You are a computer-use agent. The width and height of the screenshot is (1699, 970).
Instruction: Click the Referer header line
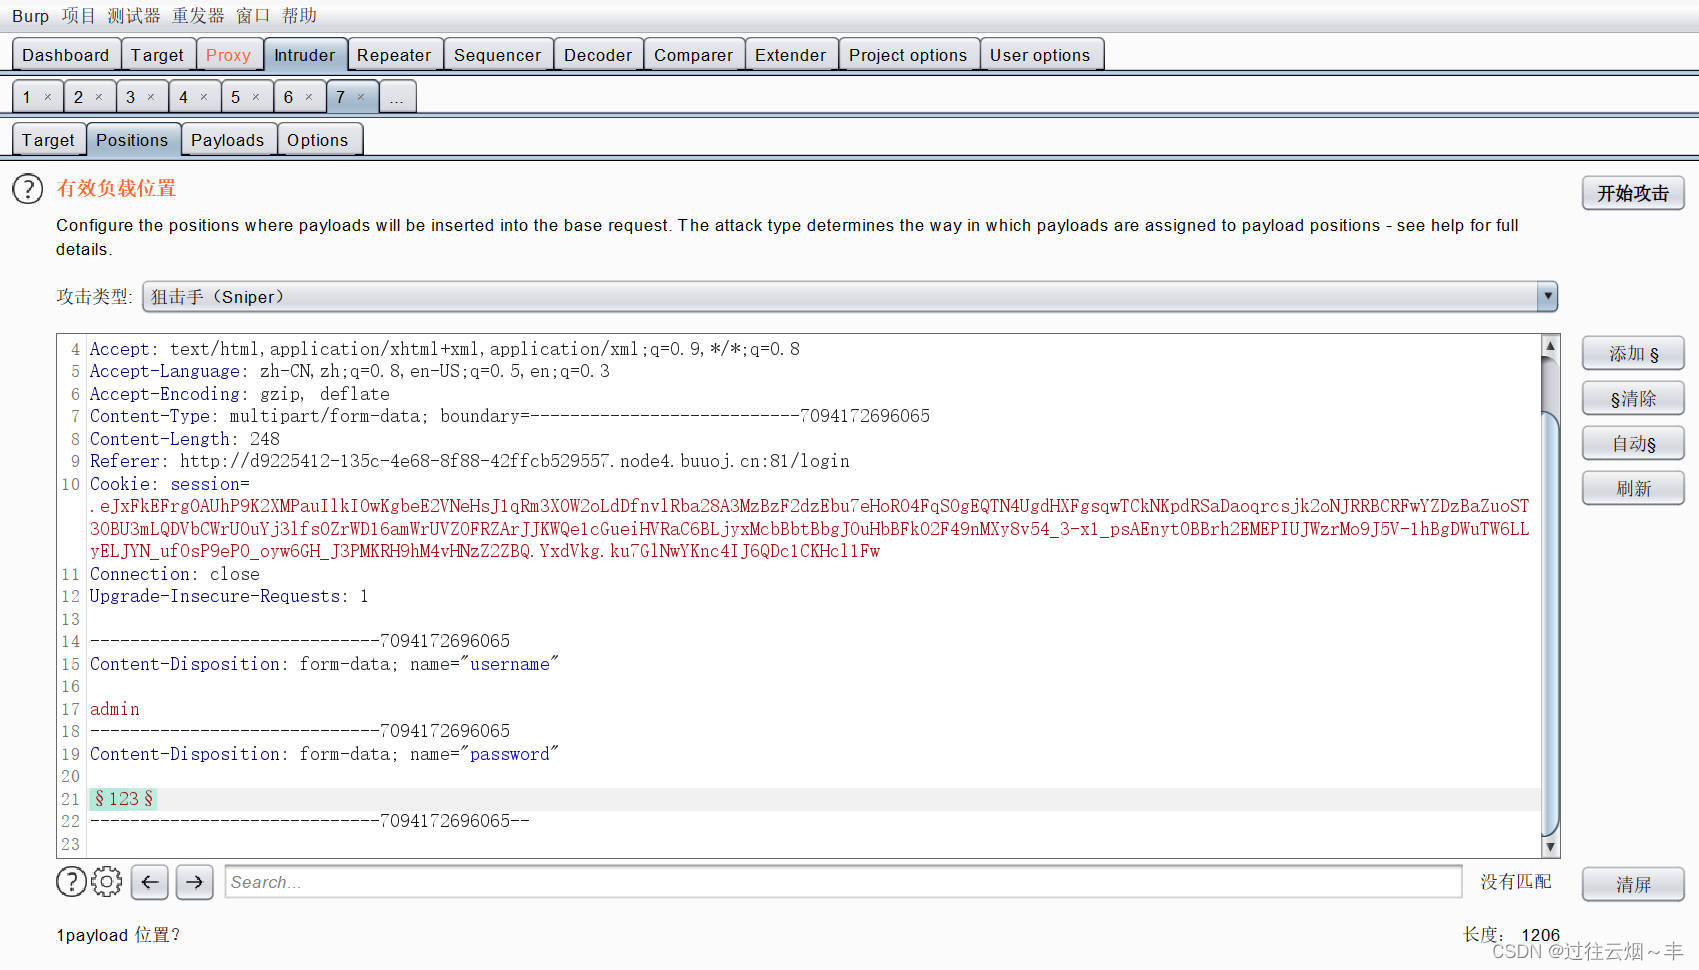pos(470,461)
